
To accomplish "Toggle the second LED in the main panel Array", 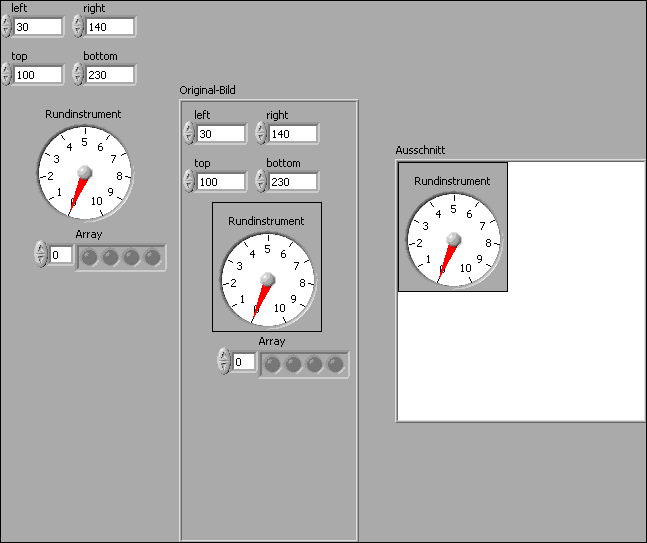I will click(x=110, y=257).
